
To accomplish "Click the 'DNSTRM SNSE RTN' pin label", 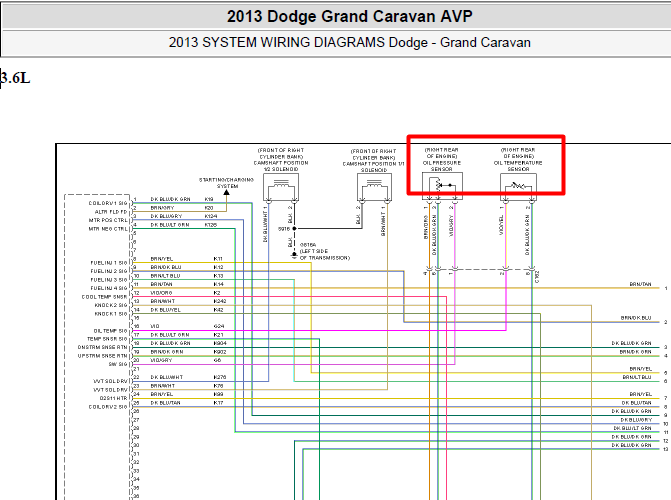I will [103, 348].
